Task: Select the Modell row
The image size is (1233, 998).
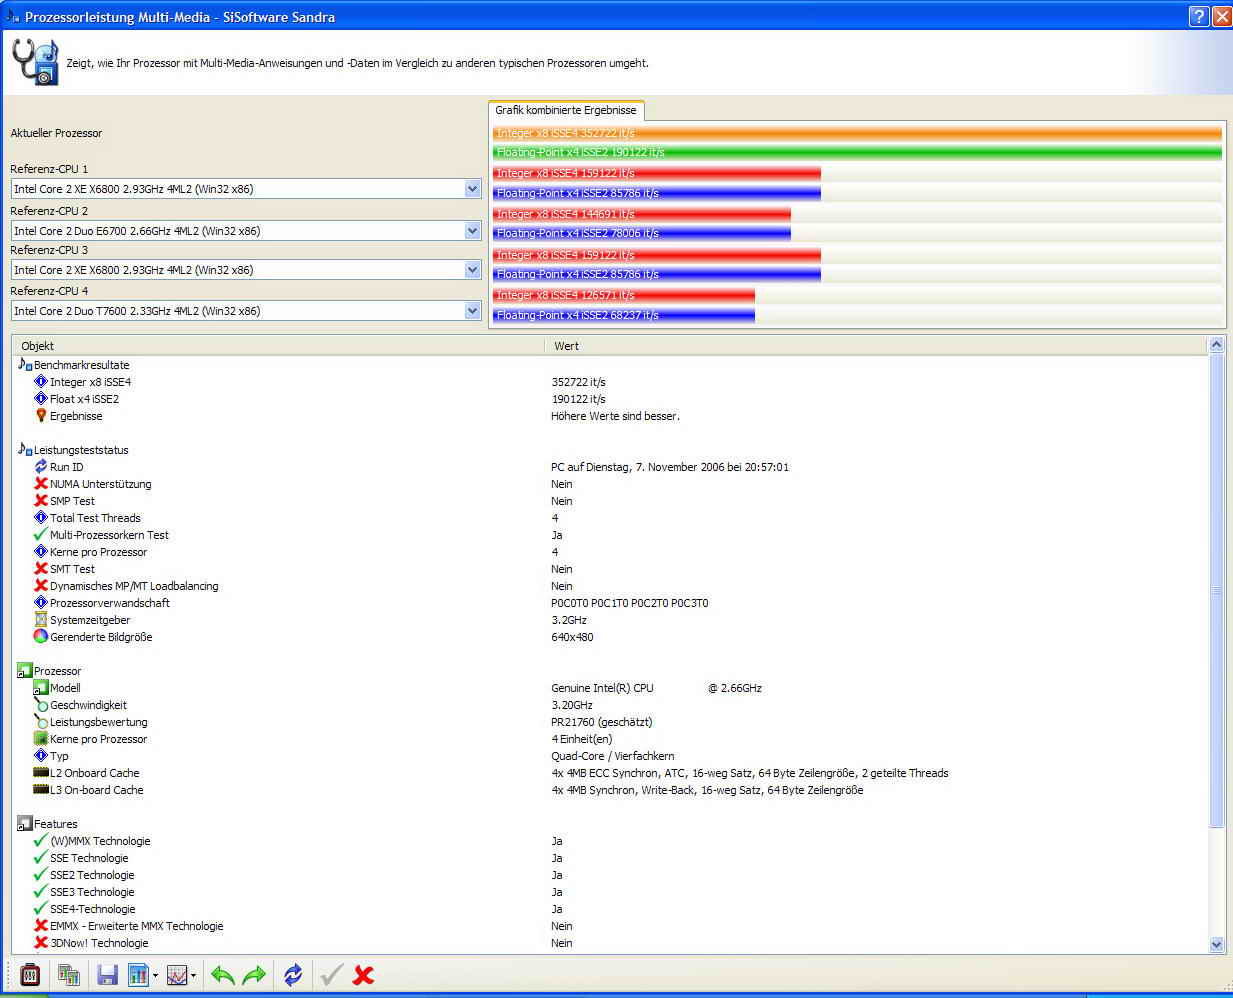Action: (610, 688)
